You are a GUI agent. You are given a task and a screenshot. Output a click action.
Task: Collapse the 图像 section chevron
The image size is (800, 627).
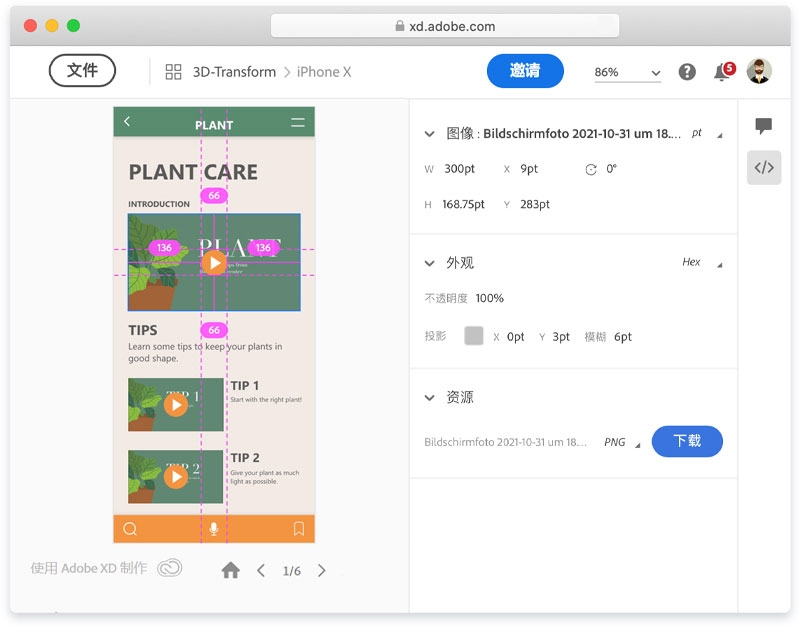point(430,134)
